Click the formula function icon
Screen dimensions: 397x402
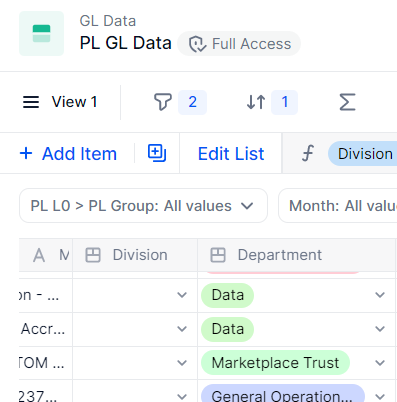click(x=308, y=154)
